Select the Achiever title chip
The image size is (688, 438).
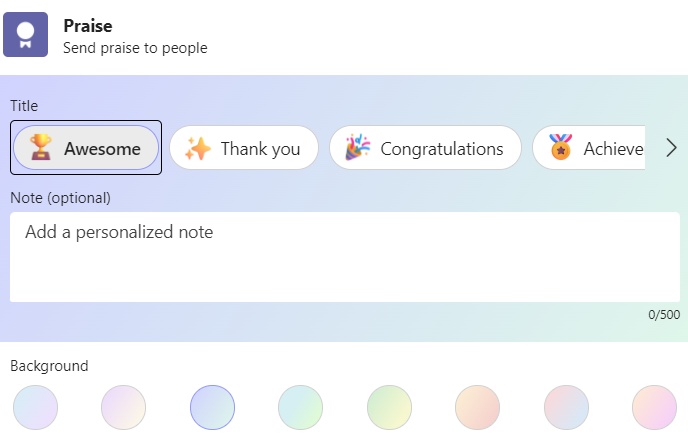[589, 148]
